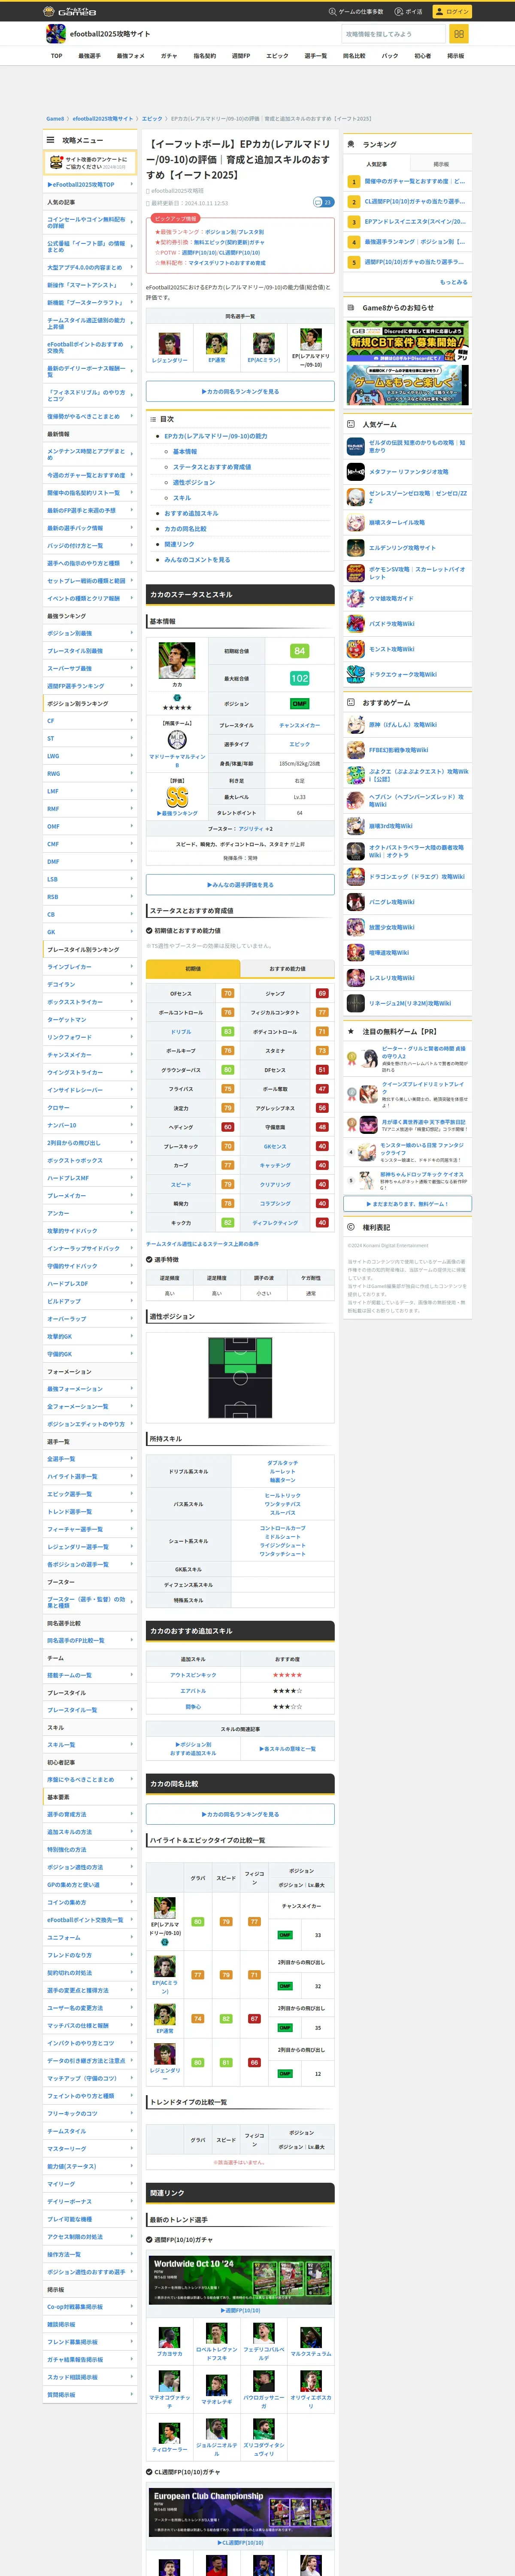Open the ポイ活 header link
This screenshot has height=2576, width=515.
408,12
